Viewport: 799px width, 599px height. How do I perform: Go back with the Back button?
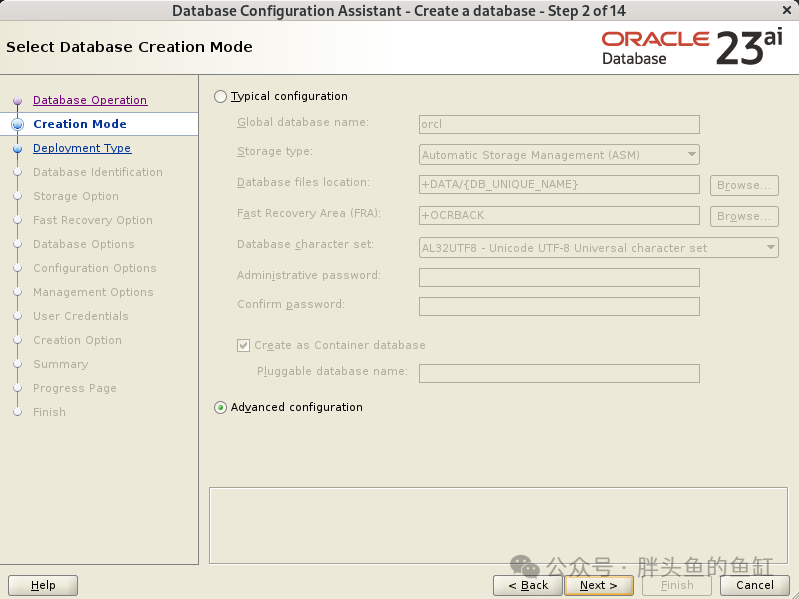(528, 585)
